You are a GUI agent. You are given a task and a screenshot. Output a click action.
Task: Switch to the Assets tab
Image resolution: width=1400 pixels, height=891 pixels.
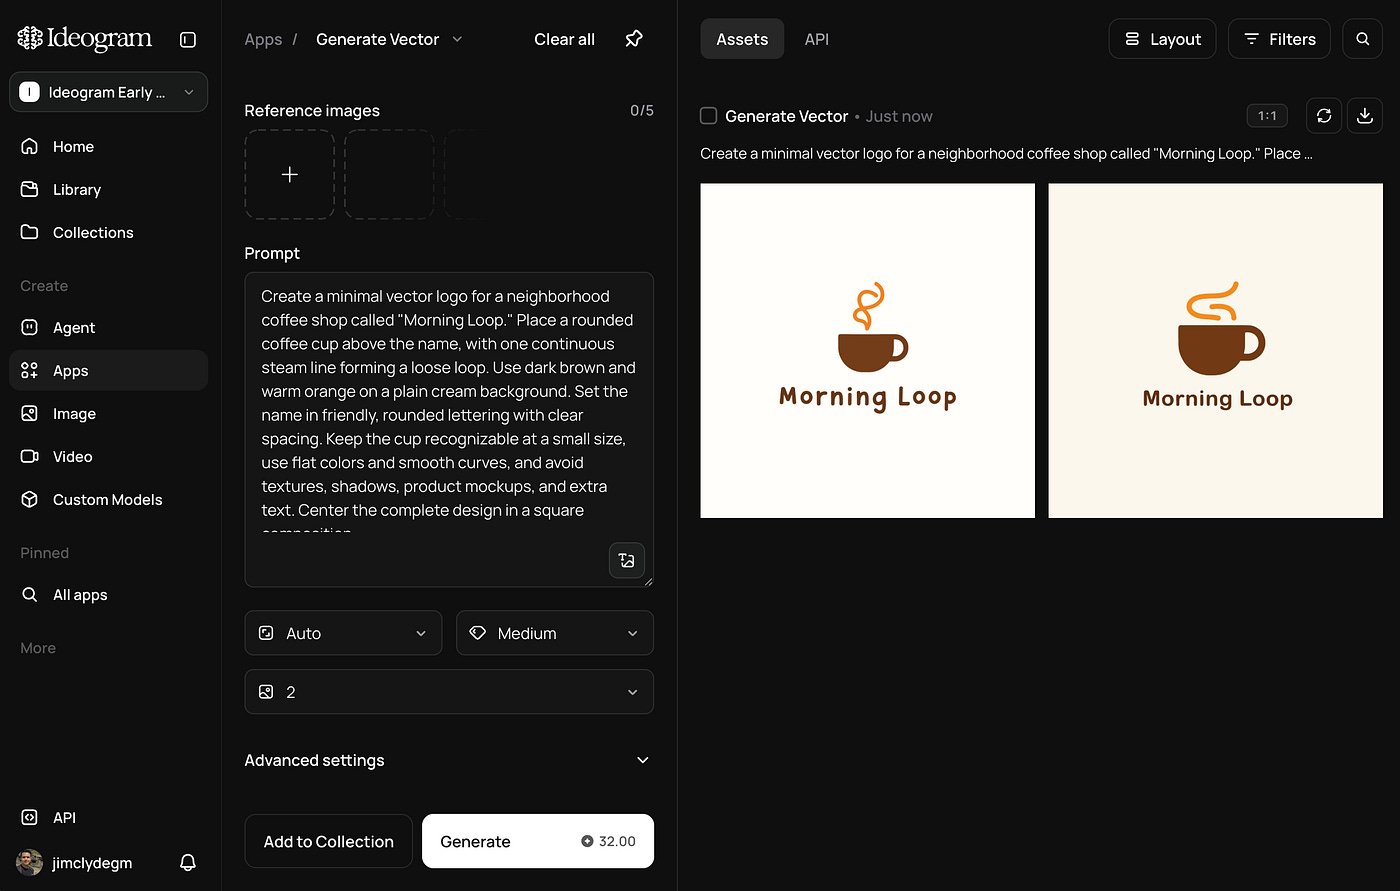(x=742, y=39)
